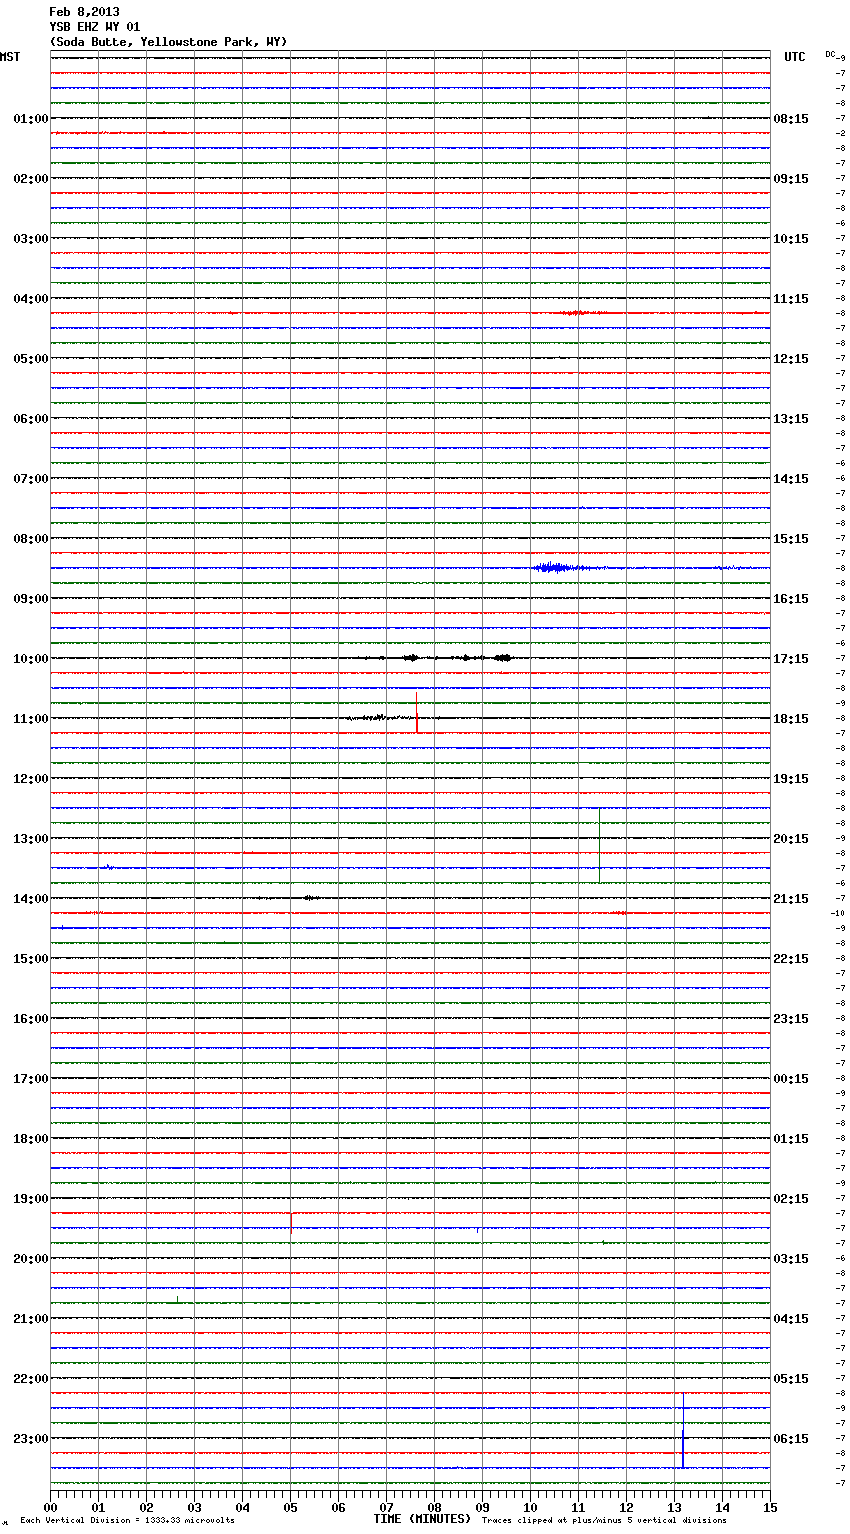Viewport: 850px width, 1534px height.
Task: Click the "10" minute tick label
Action: pyautogui.click(x=530, y=1507)
